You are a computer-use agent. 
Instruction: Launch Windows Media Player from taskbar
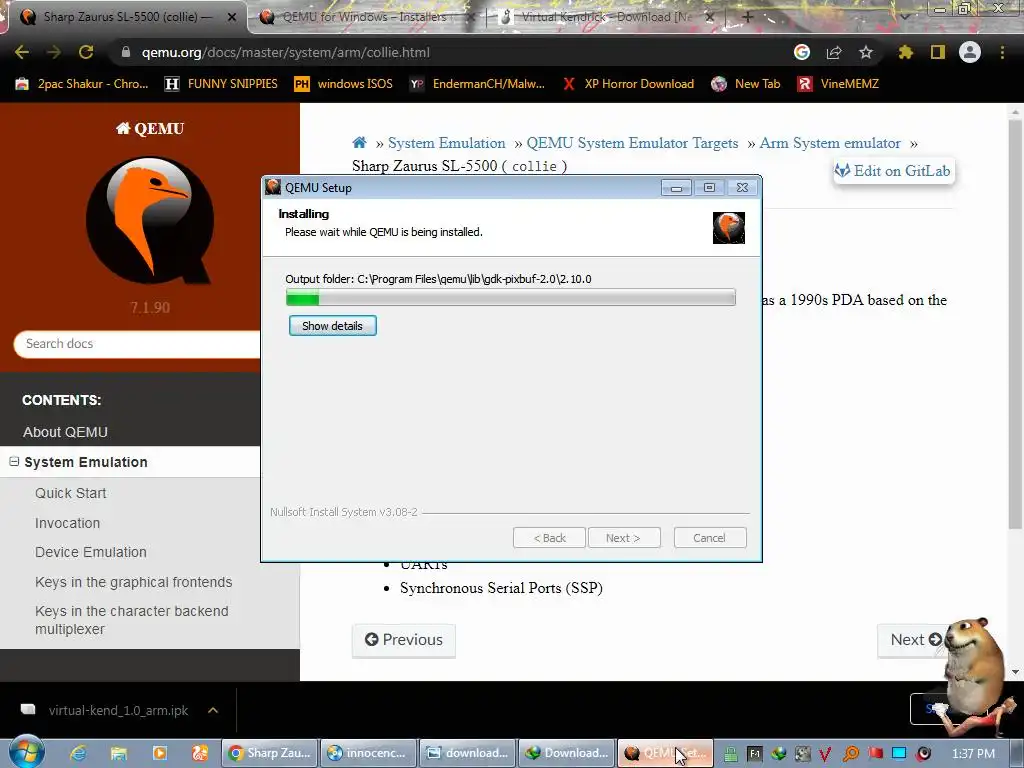pyautogui.click(x=159, y=753)
